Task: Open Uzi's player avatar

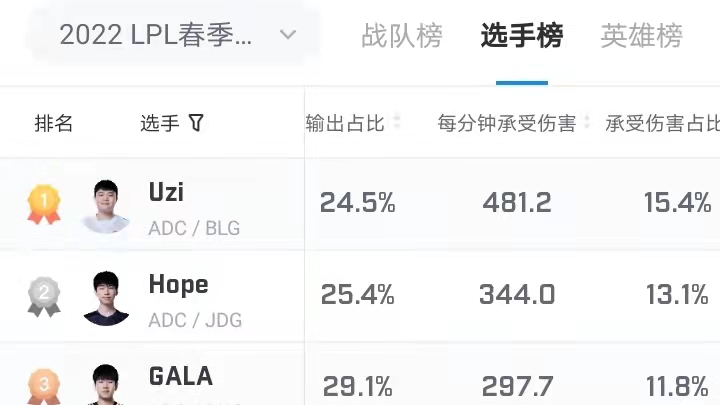Action: [106, 206]
